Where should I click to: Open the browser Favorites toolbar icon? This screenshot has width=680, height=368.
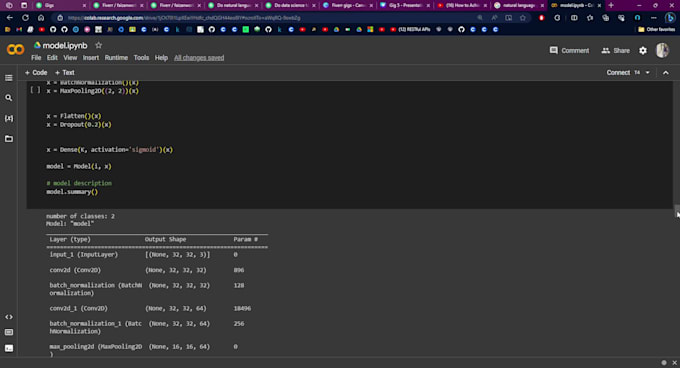click(x=590, y=18)
